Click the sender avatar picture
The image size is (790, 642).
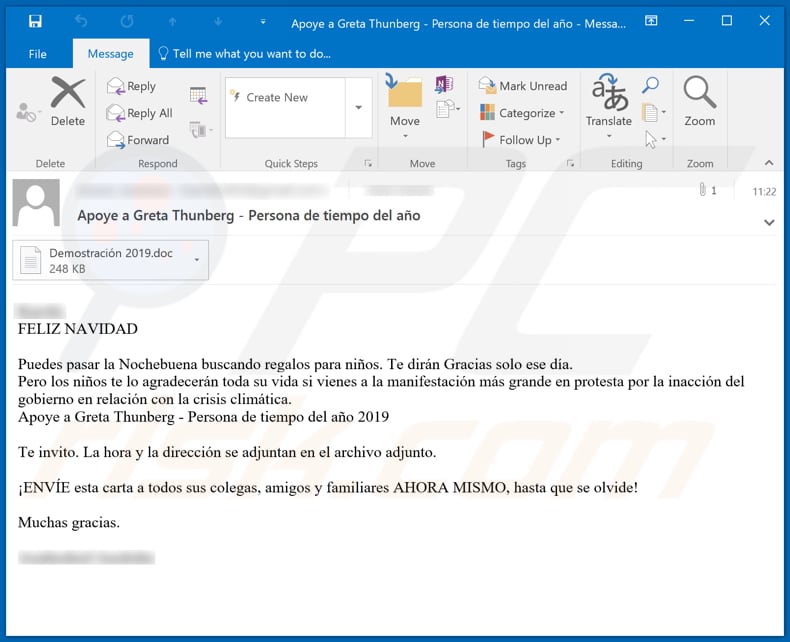pyautogui.click(x=36, y=203)
